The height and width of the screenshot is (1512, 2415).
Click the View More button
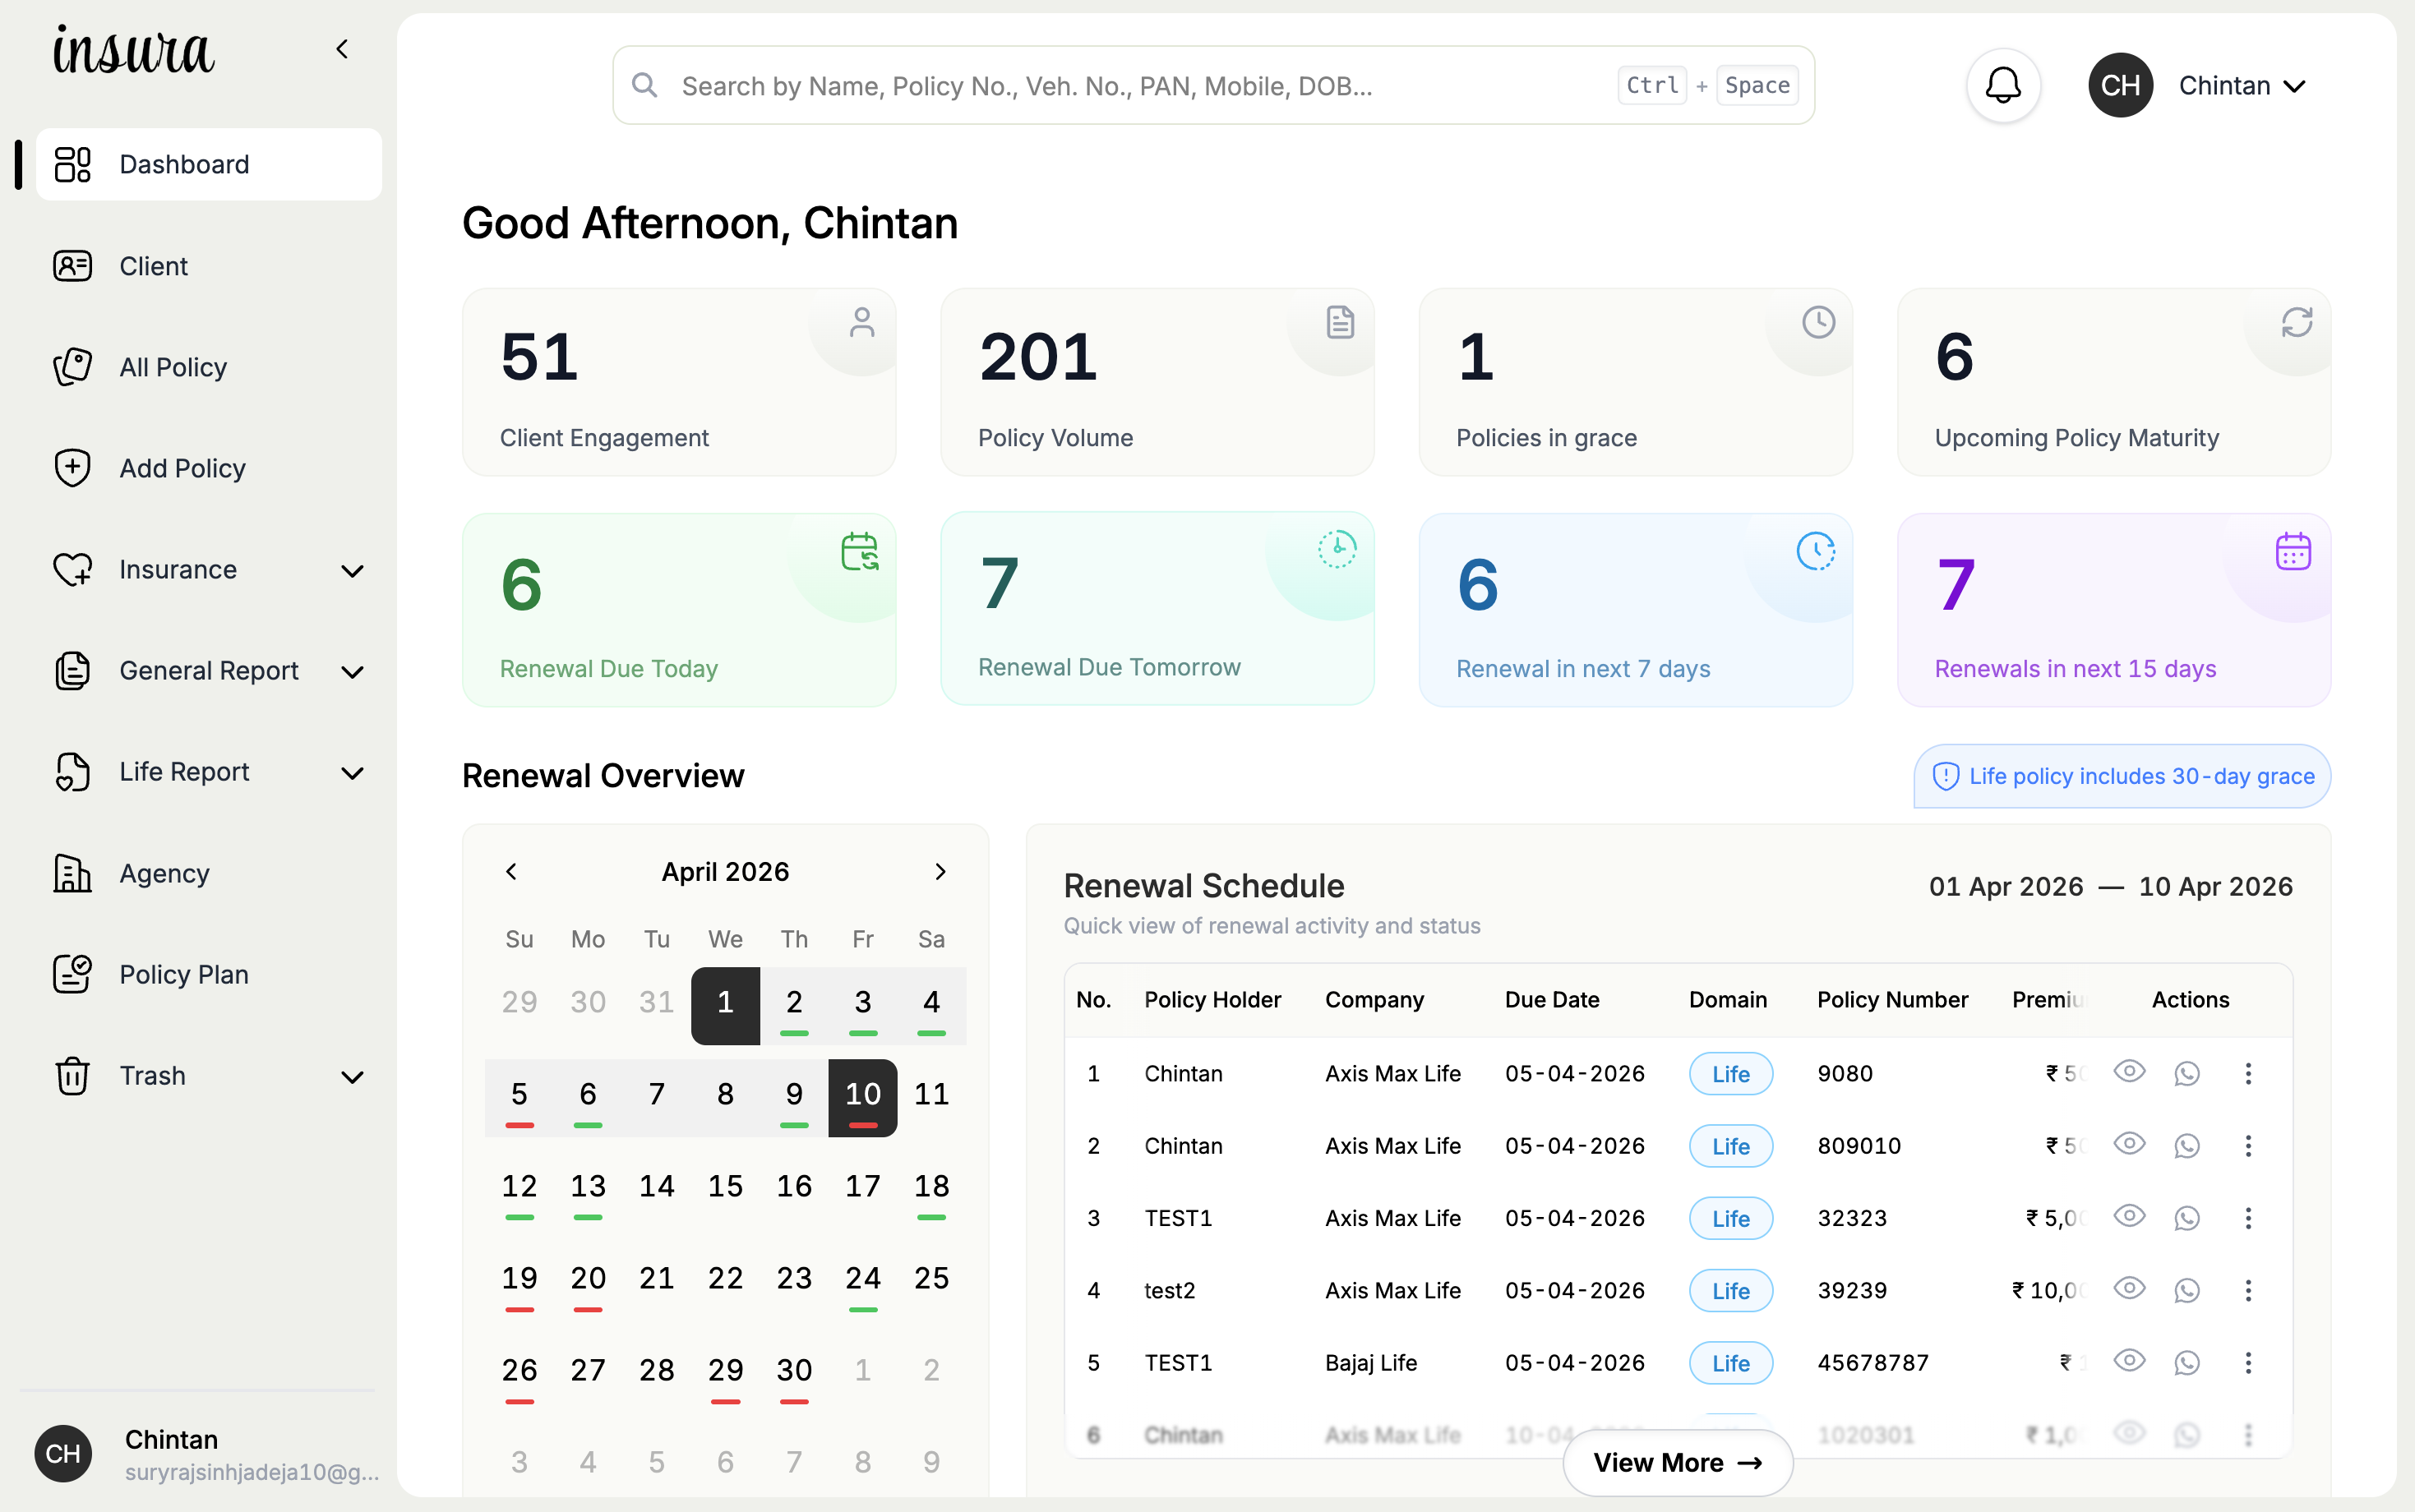(1677, 1462)
